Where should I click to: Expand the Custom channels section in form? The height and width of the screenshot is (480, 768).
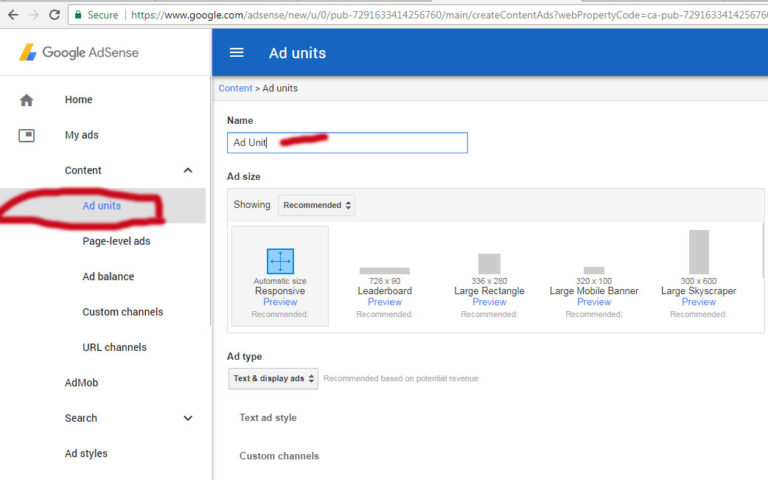pos(279,456)
